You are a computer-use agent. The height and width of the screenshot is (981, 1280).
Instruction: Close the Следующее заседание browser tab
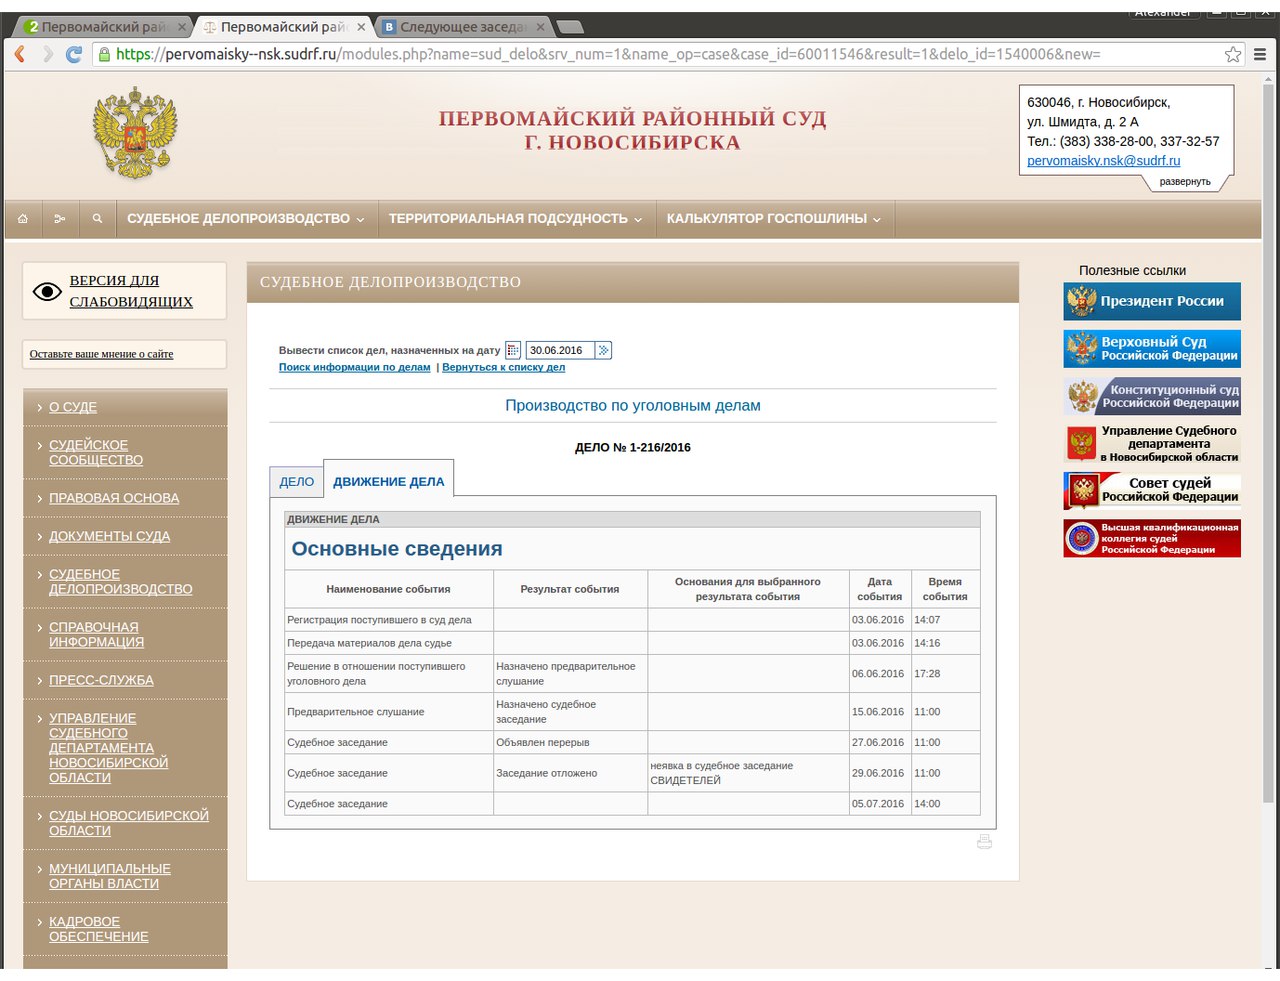tap(541, 27)
